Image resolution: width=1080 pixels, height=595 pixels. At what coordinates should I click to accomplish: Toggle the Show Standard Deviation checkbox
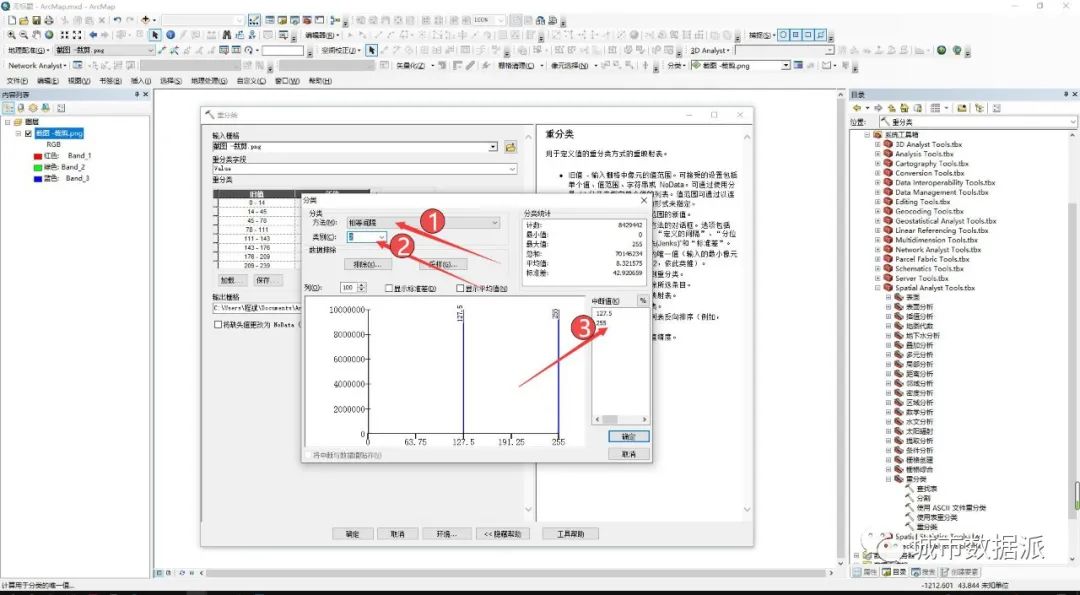389,288
